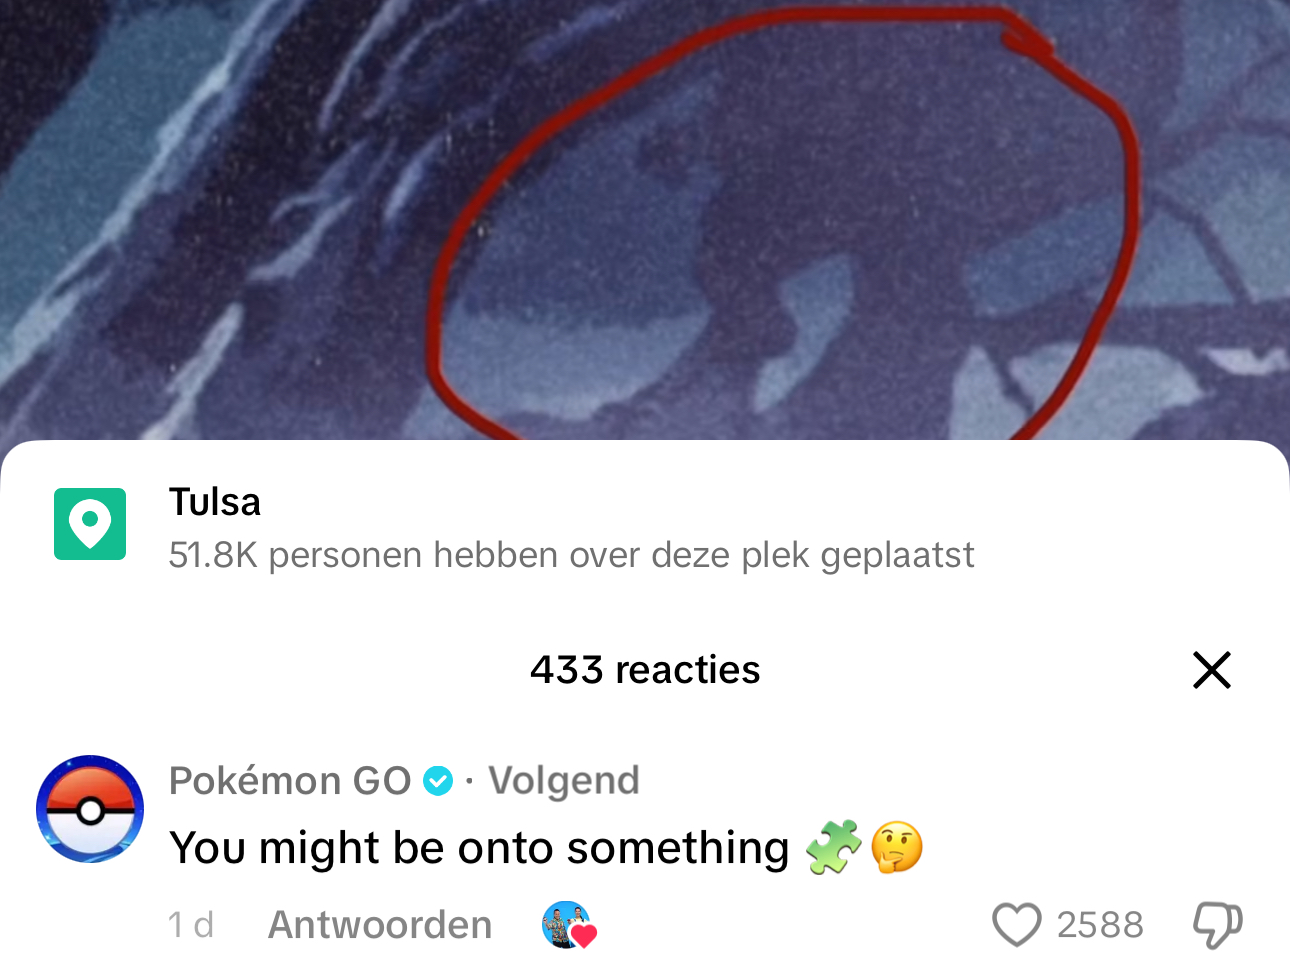Tap the puzzle piece emoji
The image size is (1290, 967).
[833, 847]
